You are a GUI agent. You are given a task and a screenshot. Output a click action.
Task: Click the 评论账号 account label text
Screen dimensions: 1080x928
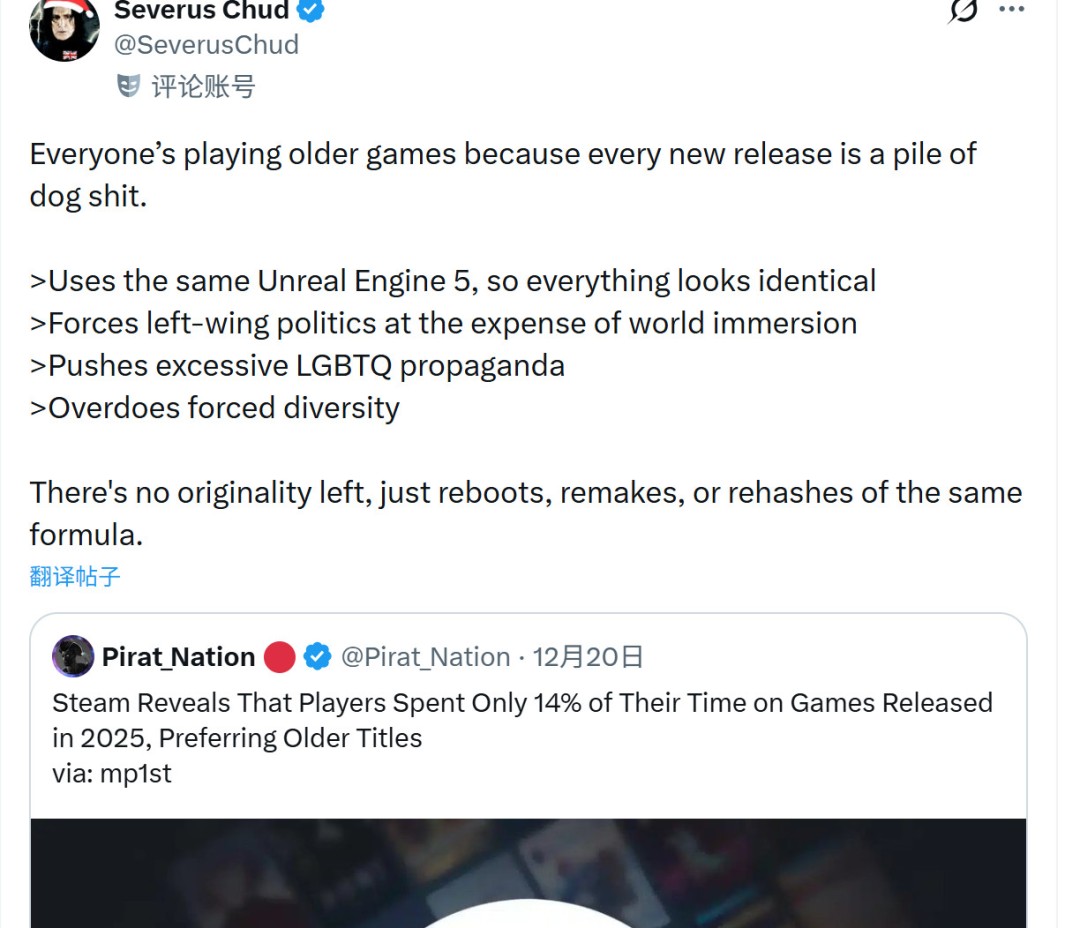(203, 86)
